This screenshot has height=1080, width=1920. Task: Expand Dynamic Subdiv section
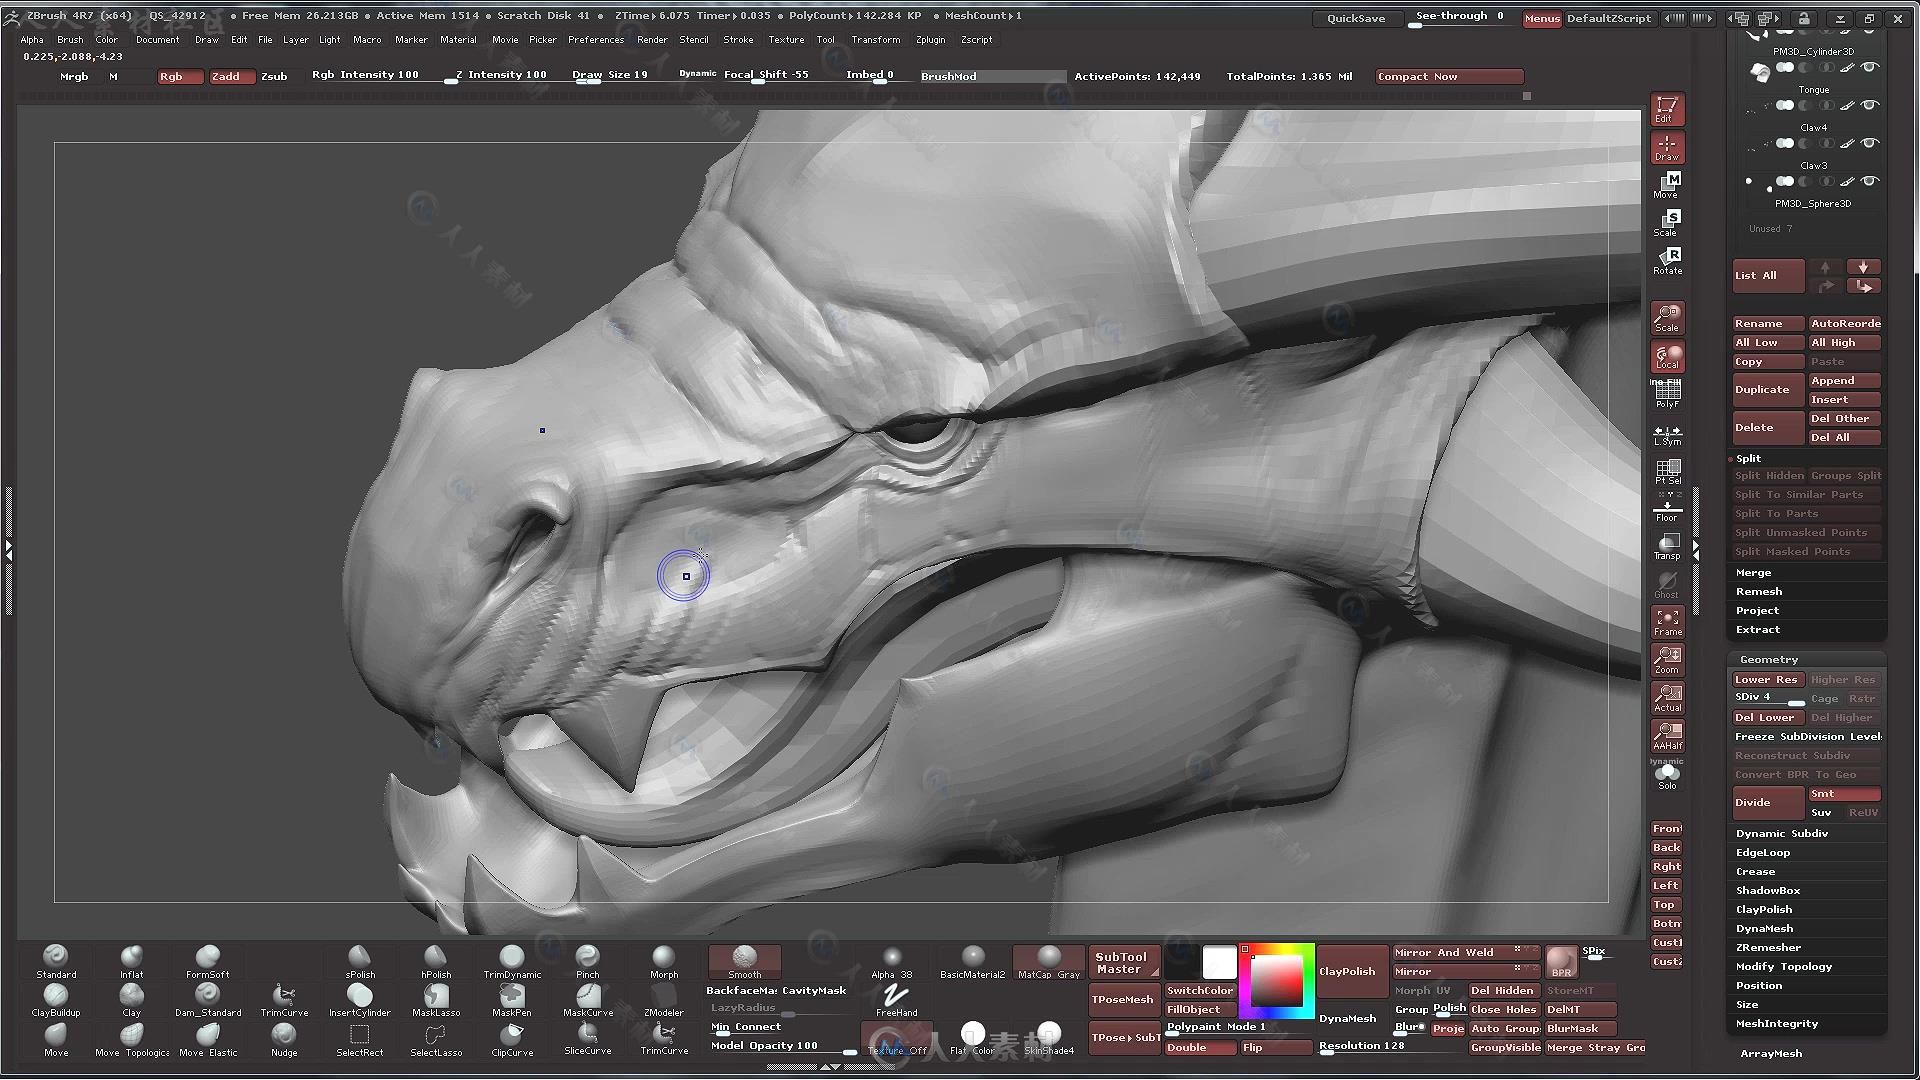[1781, 834]
